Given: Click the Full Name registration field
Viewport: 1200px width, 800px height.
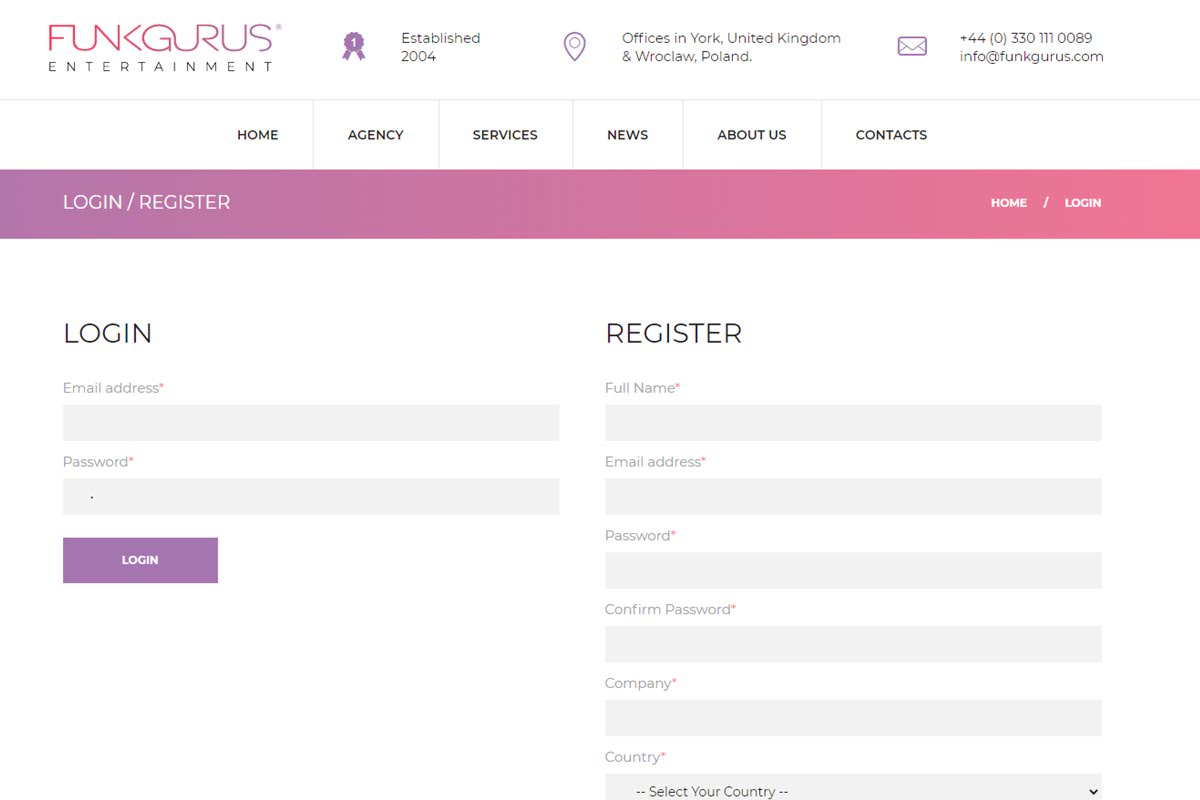Looking at the screenshot, I should pos(852,423).
